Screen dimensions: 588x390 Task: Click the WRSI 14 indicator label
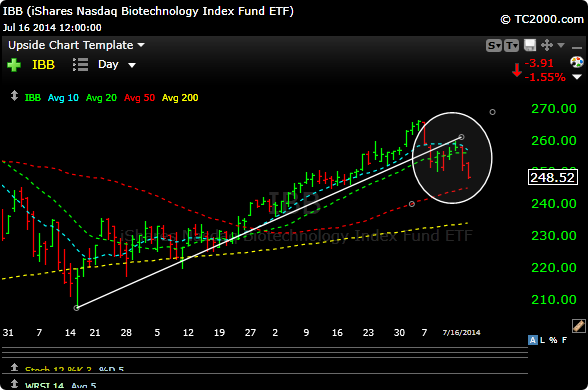point(44,386)
